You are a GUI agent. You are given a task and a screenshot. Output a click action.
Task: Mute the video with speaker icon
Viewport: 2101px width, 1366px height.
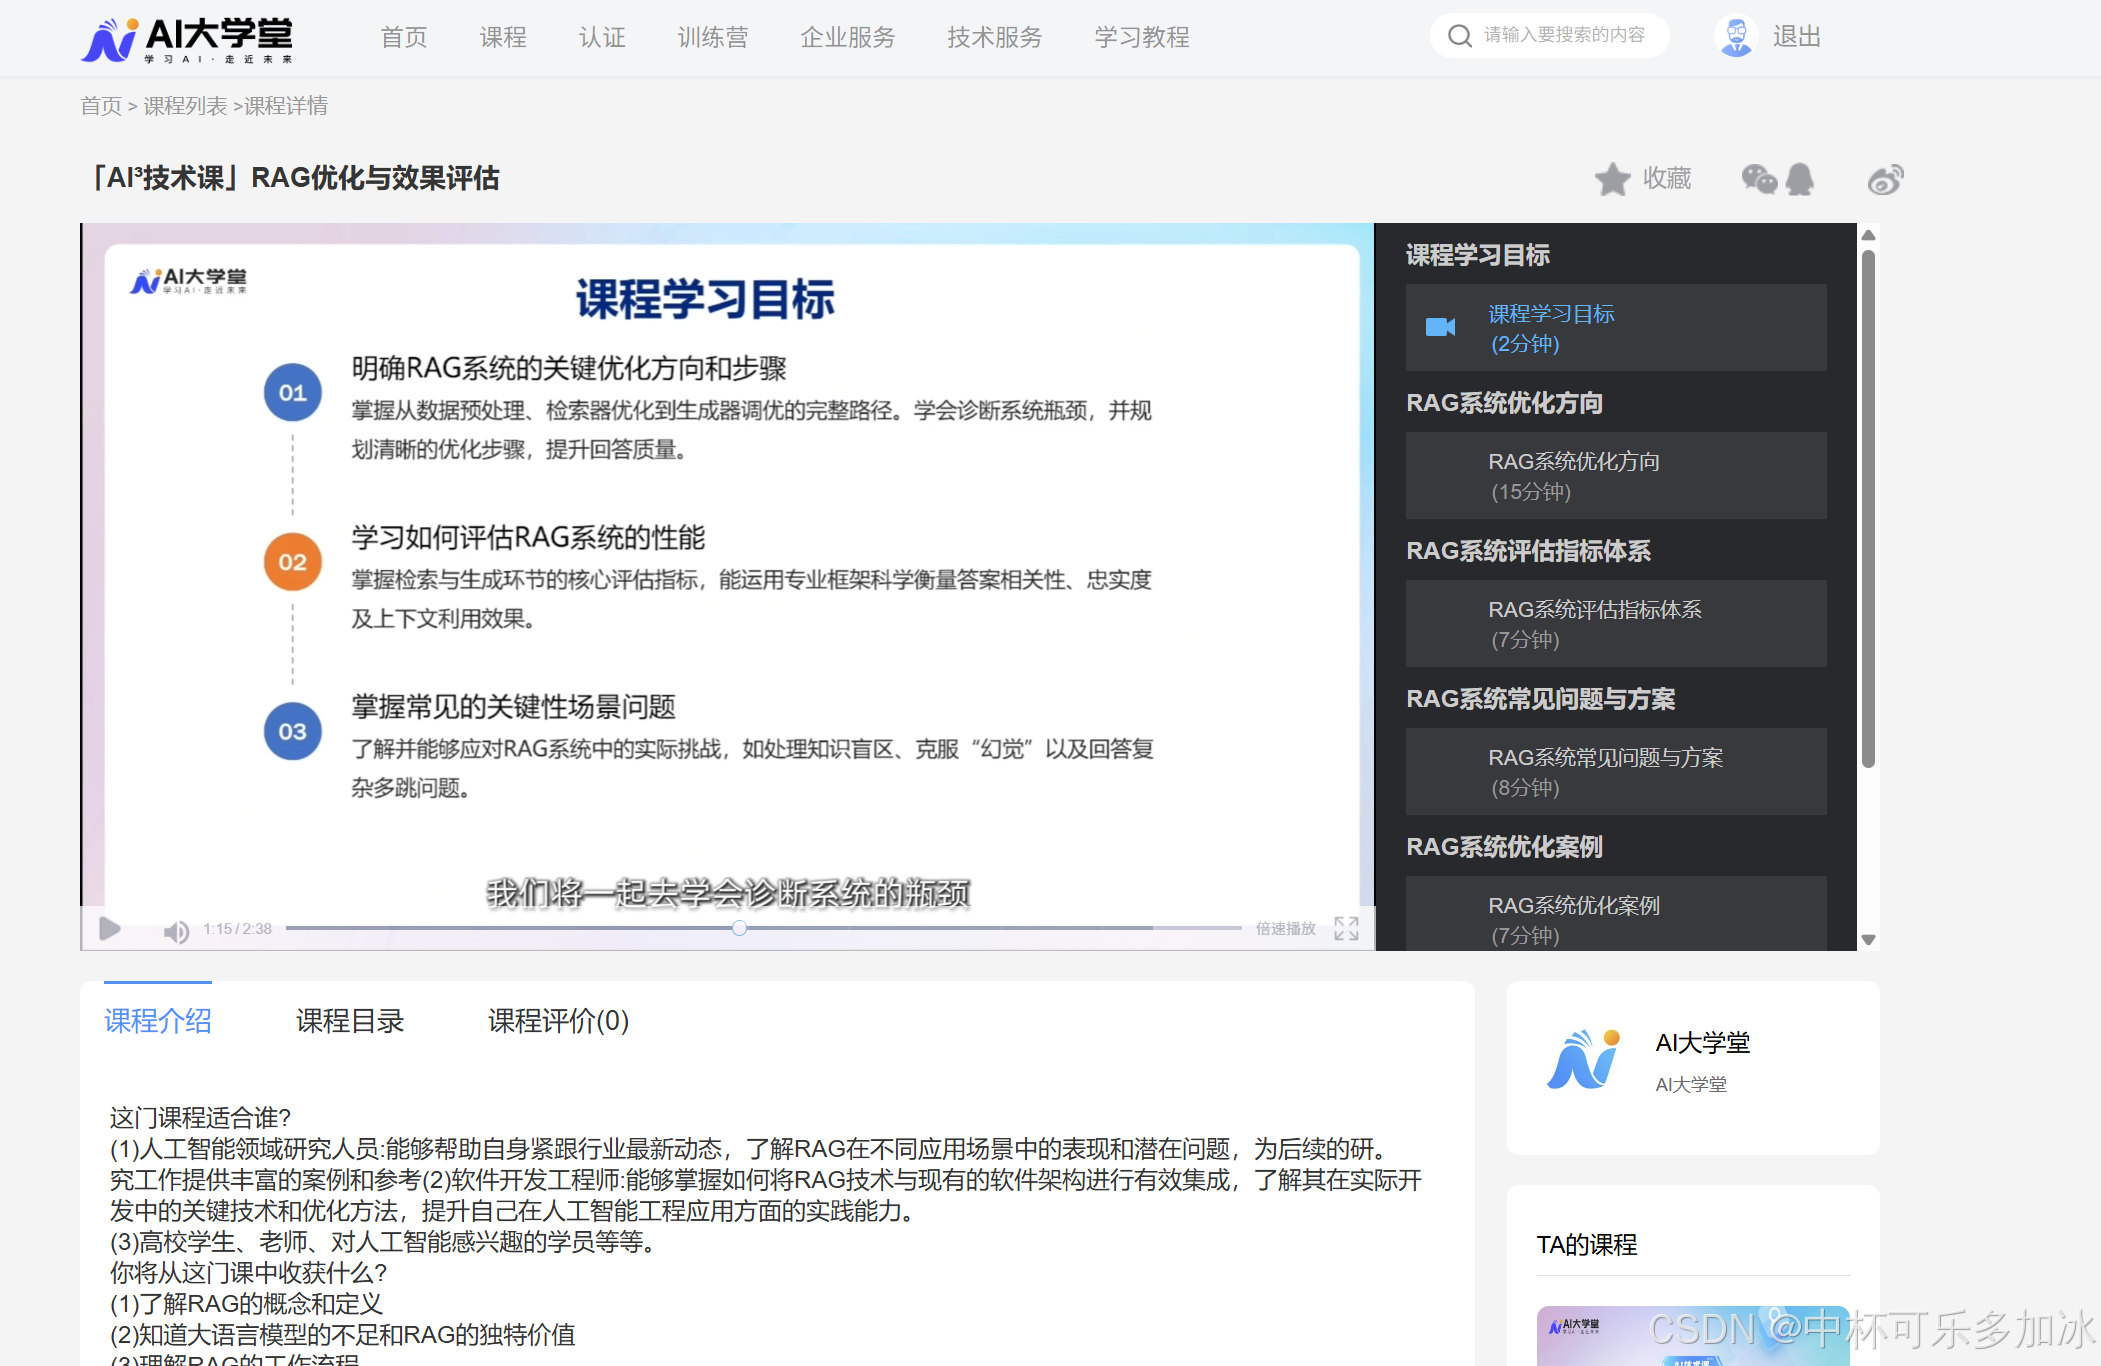pyautogui.click(x=176, y=932)
